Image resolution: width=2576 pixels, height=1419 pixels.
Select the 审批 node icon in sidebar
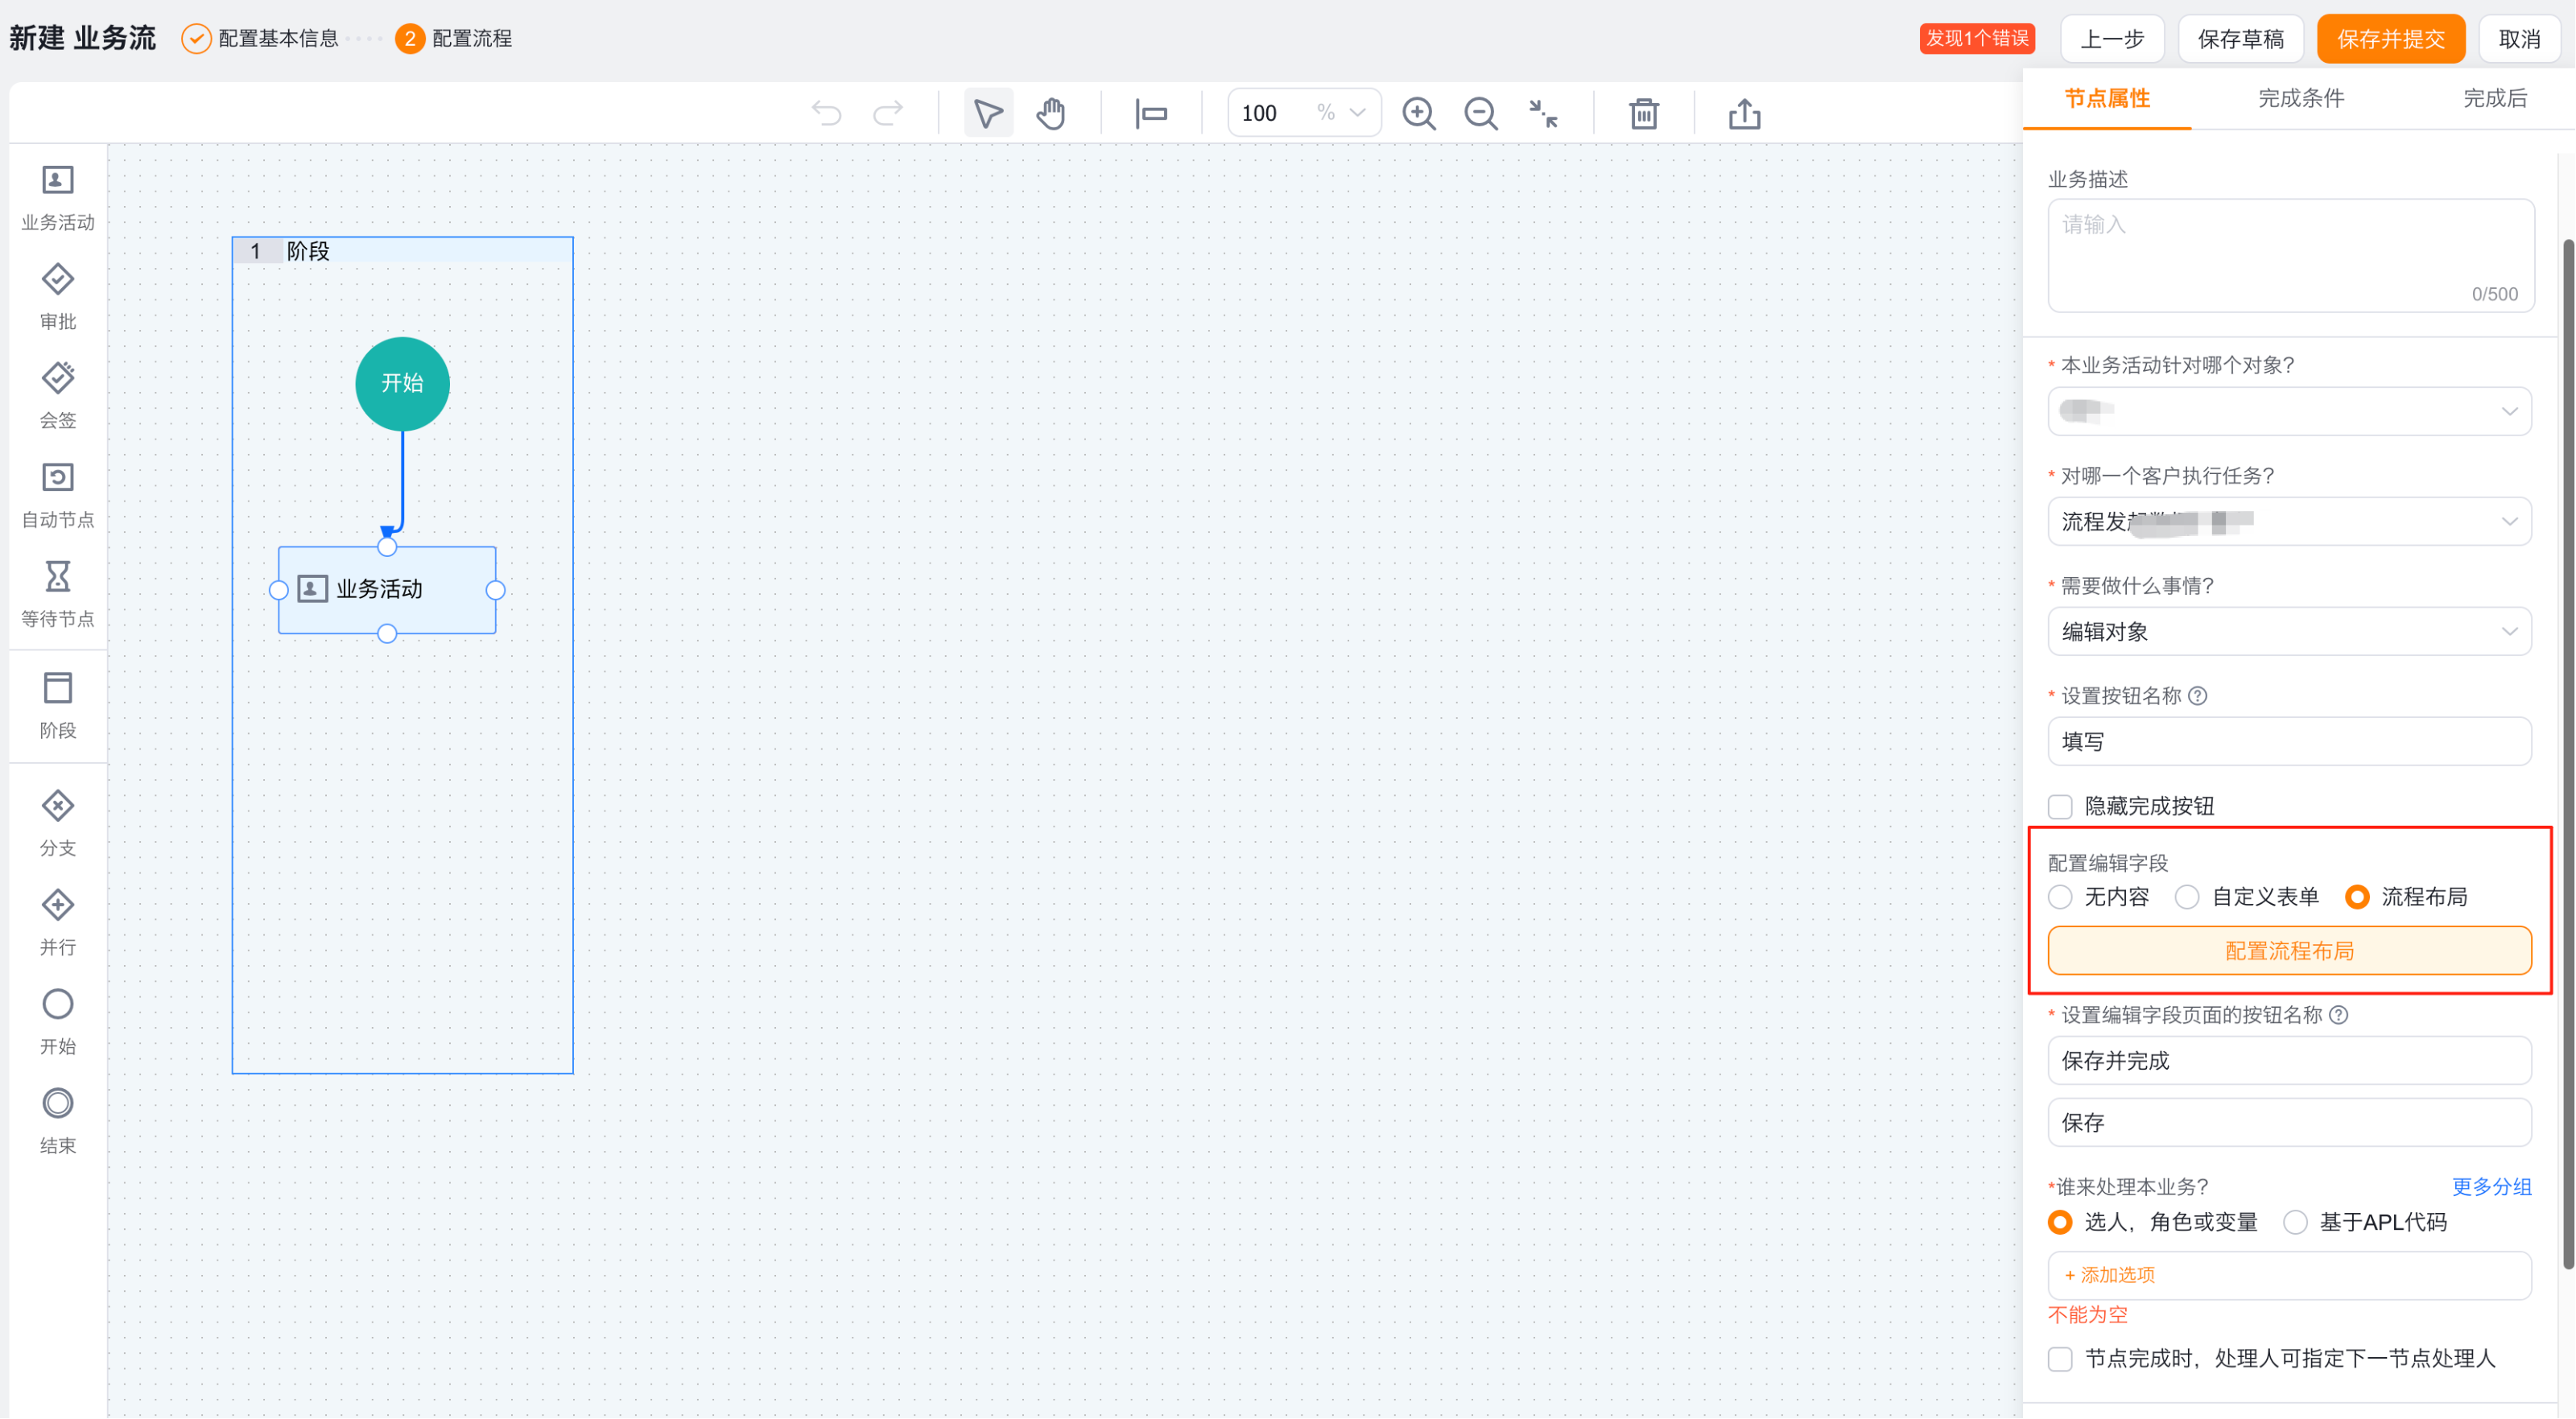57,280
